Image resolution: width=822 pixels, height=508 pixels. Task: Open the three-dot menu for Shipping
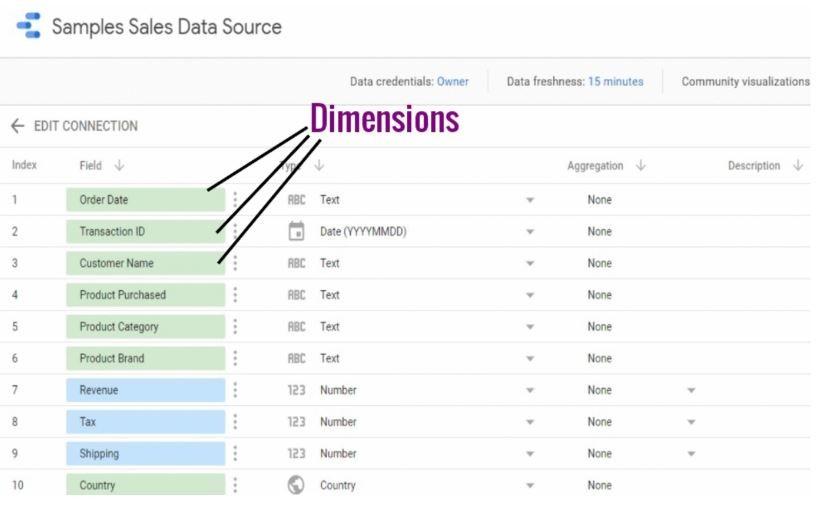point(235,453)
